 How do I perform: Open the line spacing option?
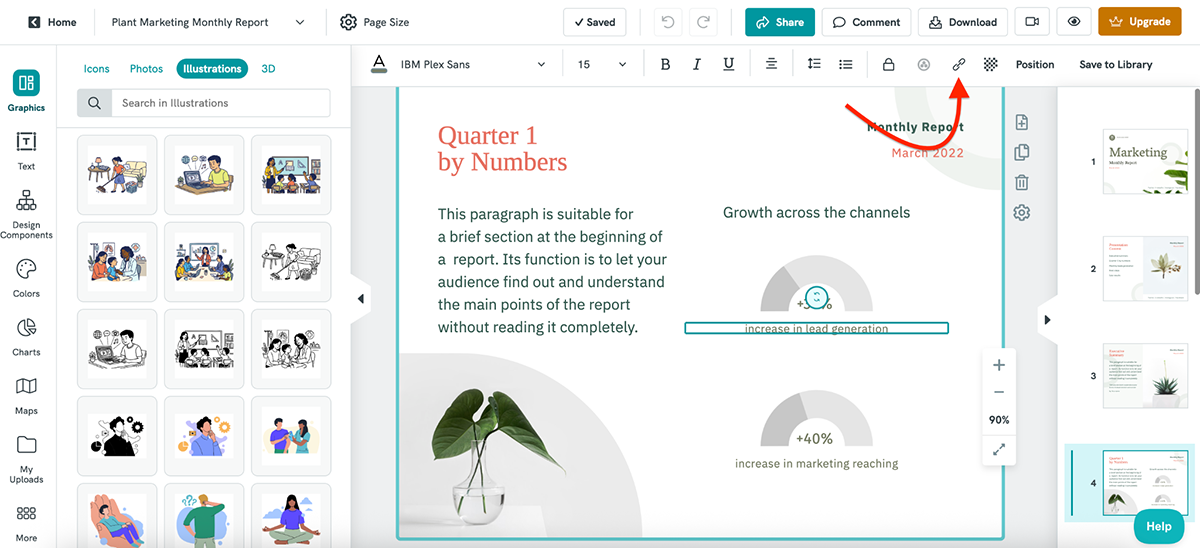pyautogui.click(x=814, y=64)
